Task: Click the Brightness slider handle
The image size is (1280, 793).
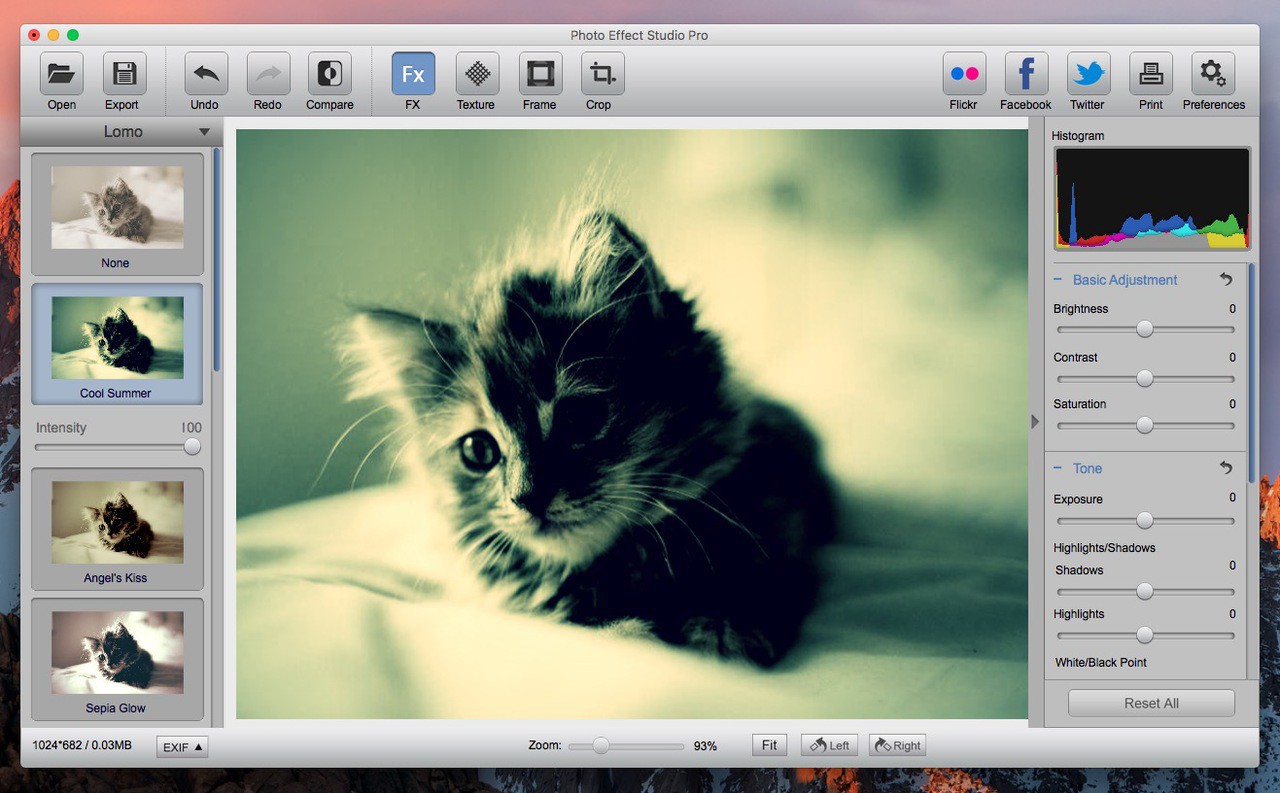Action: tap(1145, 329)
